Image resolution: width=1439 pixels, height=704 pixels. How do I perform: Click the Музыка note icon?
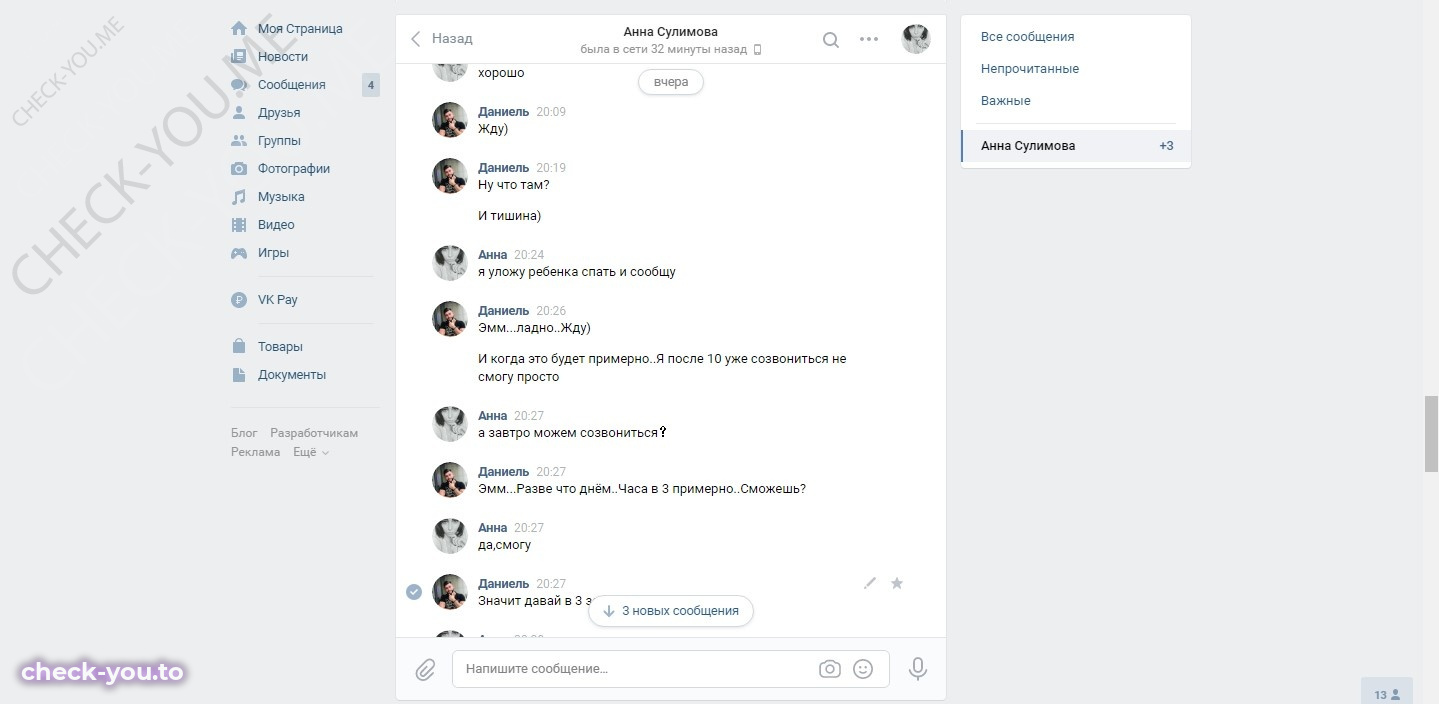pos(239,197)
